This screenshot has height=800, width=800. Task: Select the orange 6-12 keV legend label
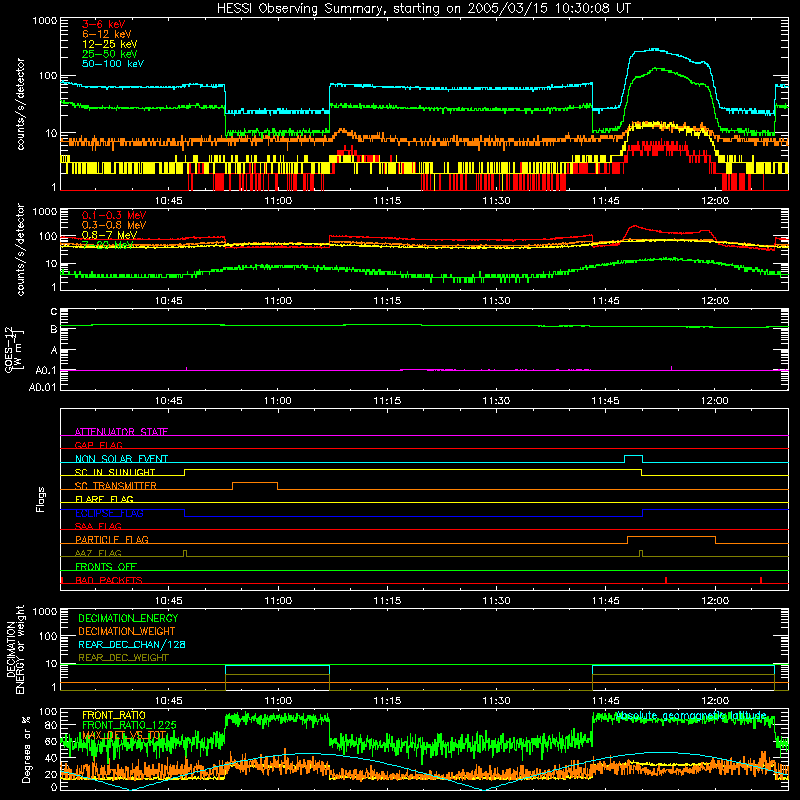click(x=107, y=34)
